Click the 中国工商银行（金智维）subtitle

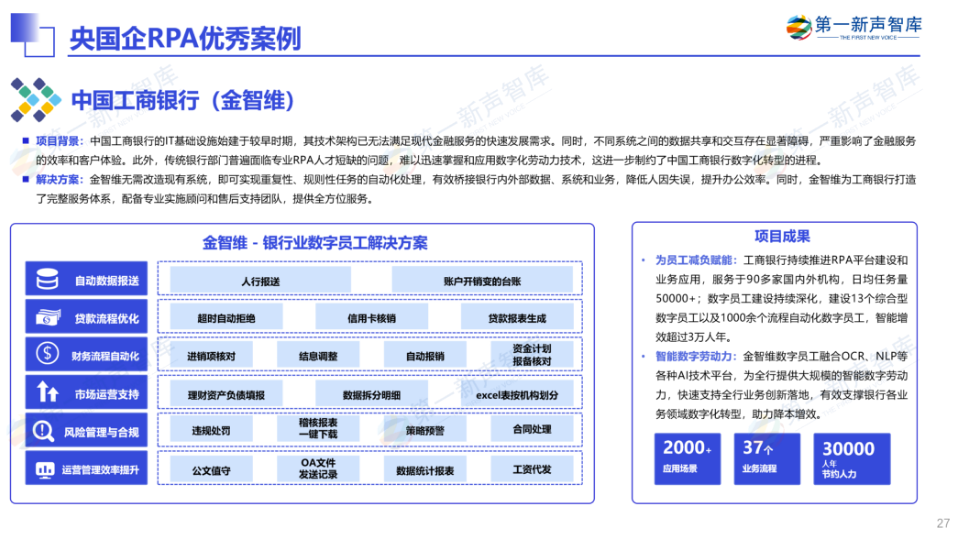[184, 100]
